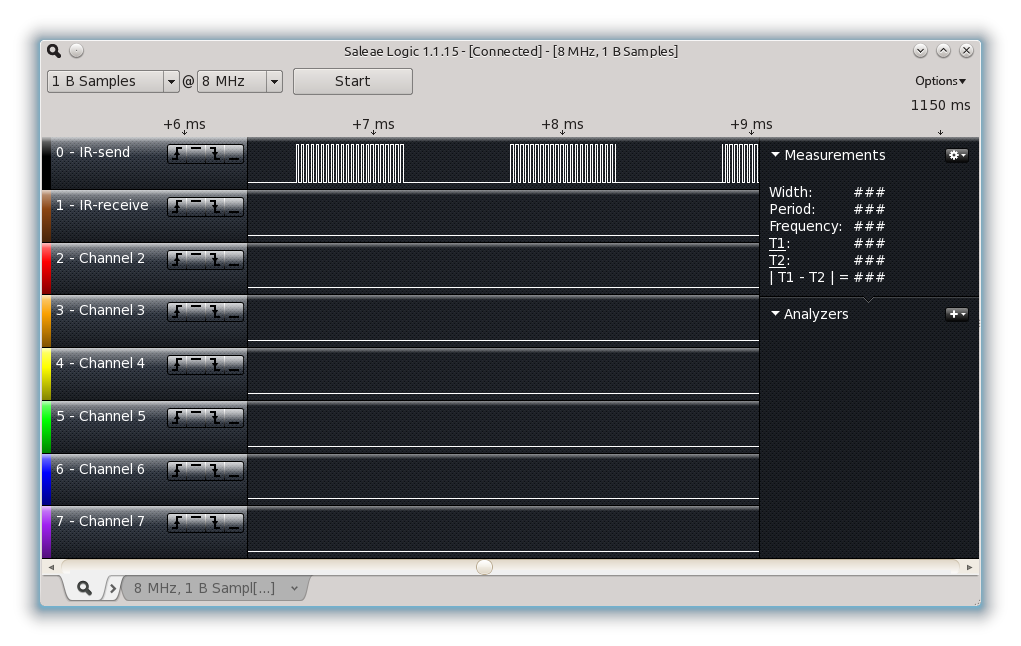Set rising edge trigger on IR-receive channel
1021x646 pixels.
pyautogui.click(x=177, y=207)
